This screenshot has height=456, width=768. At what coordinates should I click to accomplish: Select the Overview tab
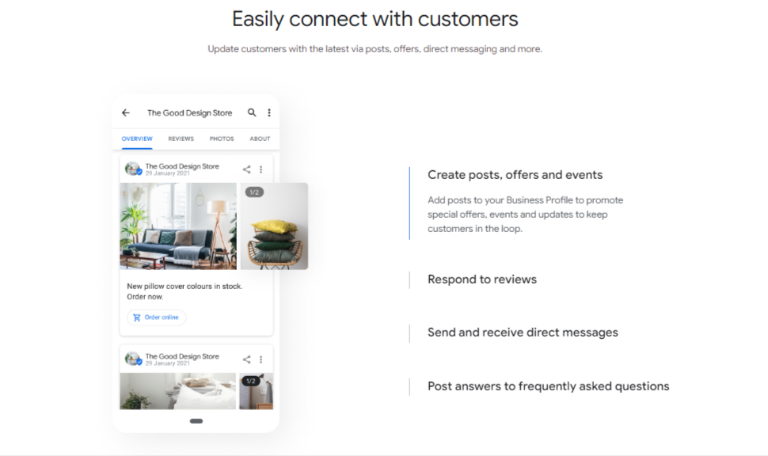click(137, 139)
